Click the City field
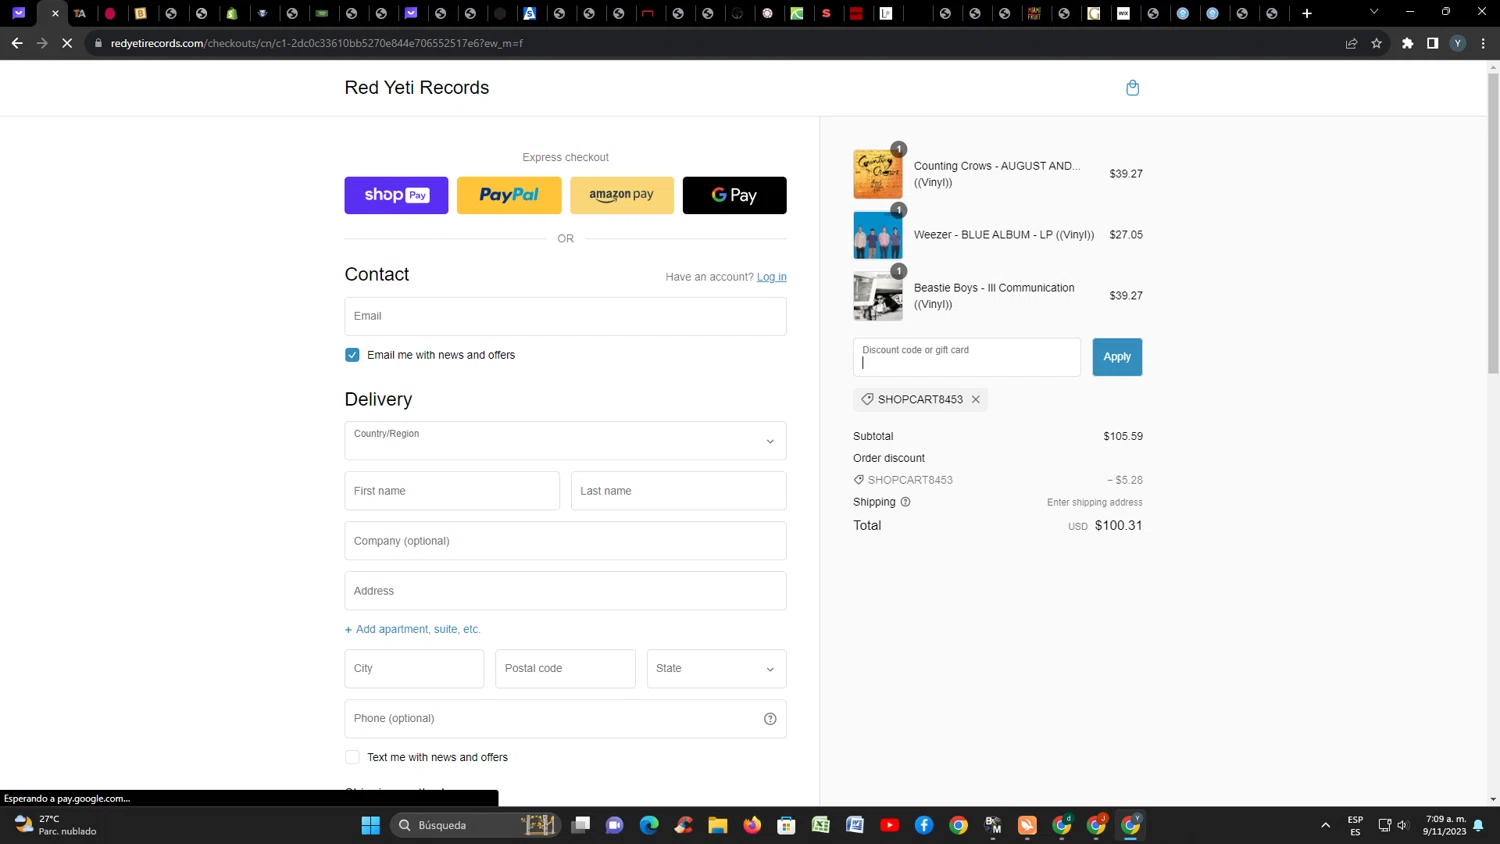 pos(414,669)
